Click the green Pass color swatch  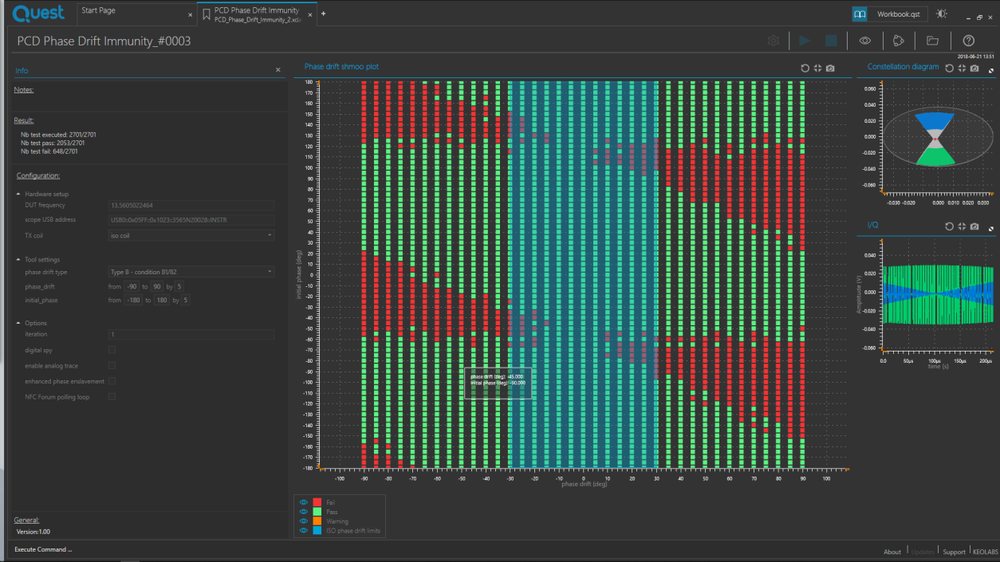pos(317,512)
